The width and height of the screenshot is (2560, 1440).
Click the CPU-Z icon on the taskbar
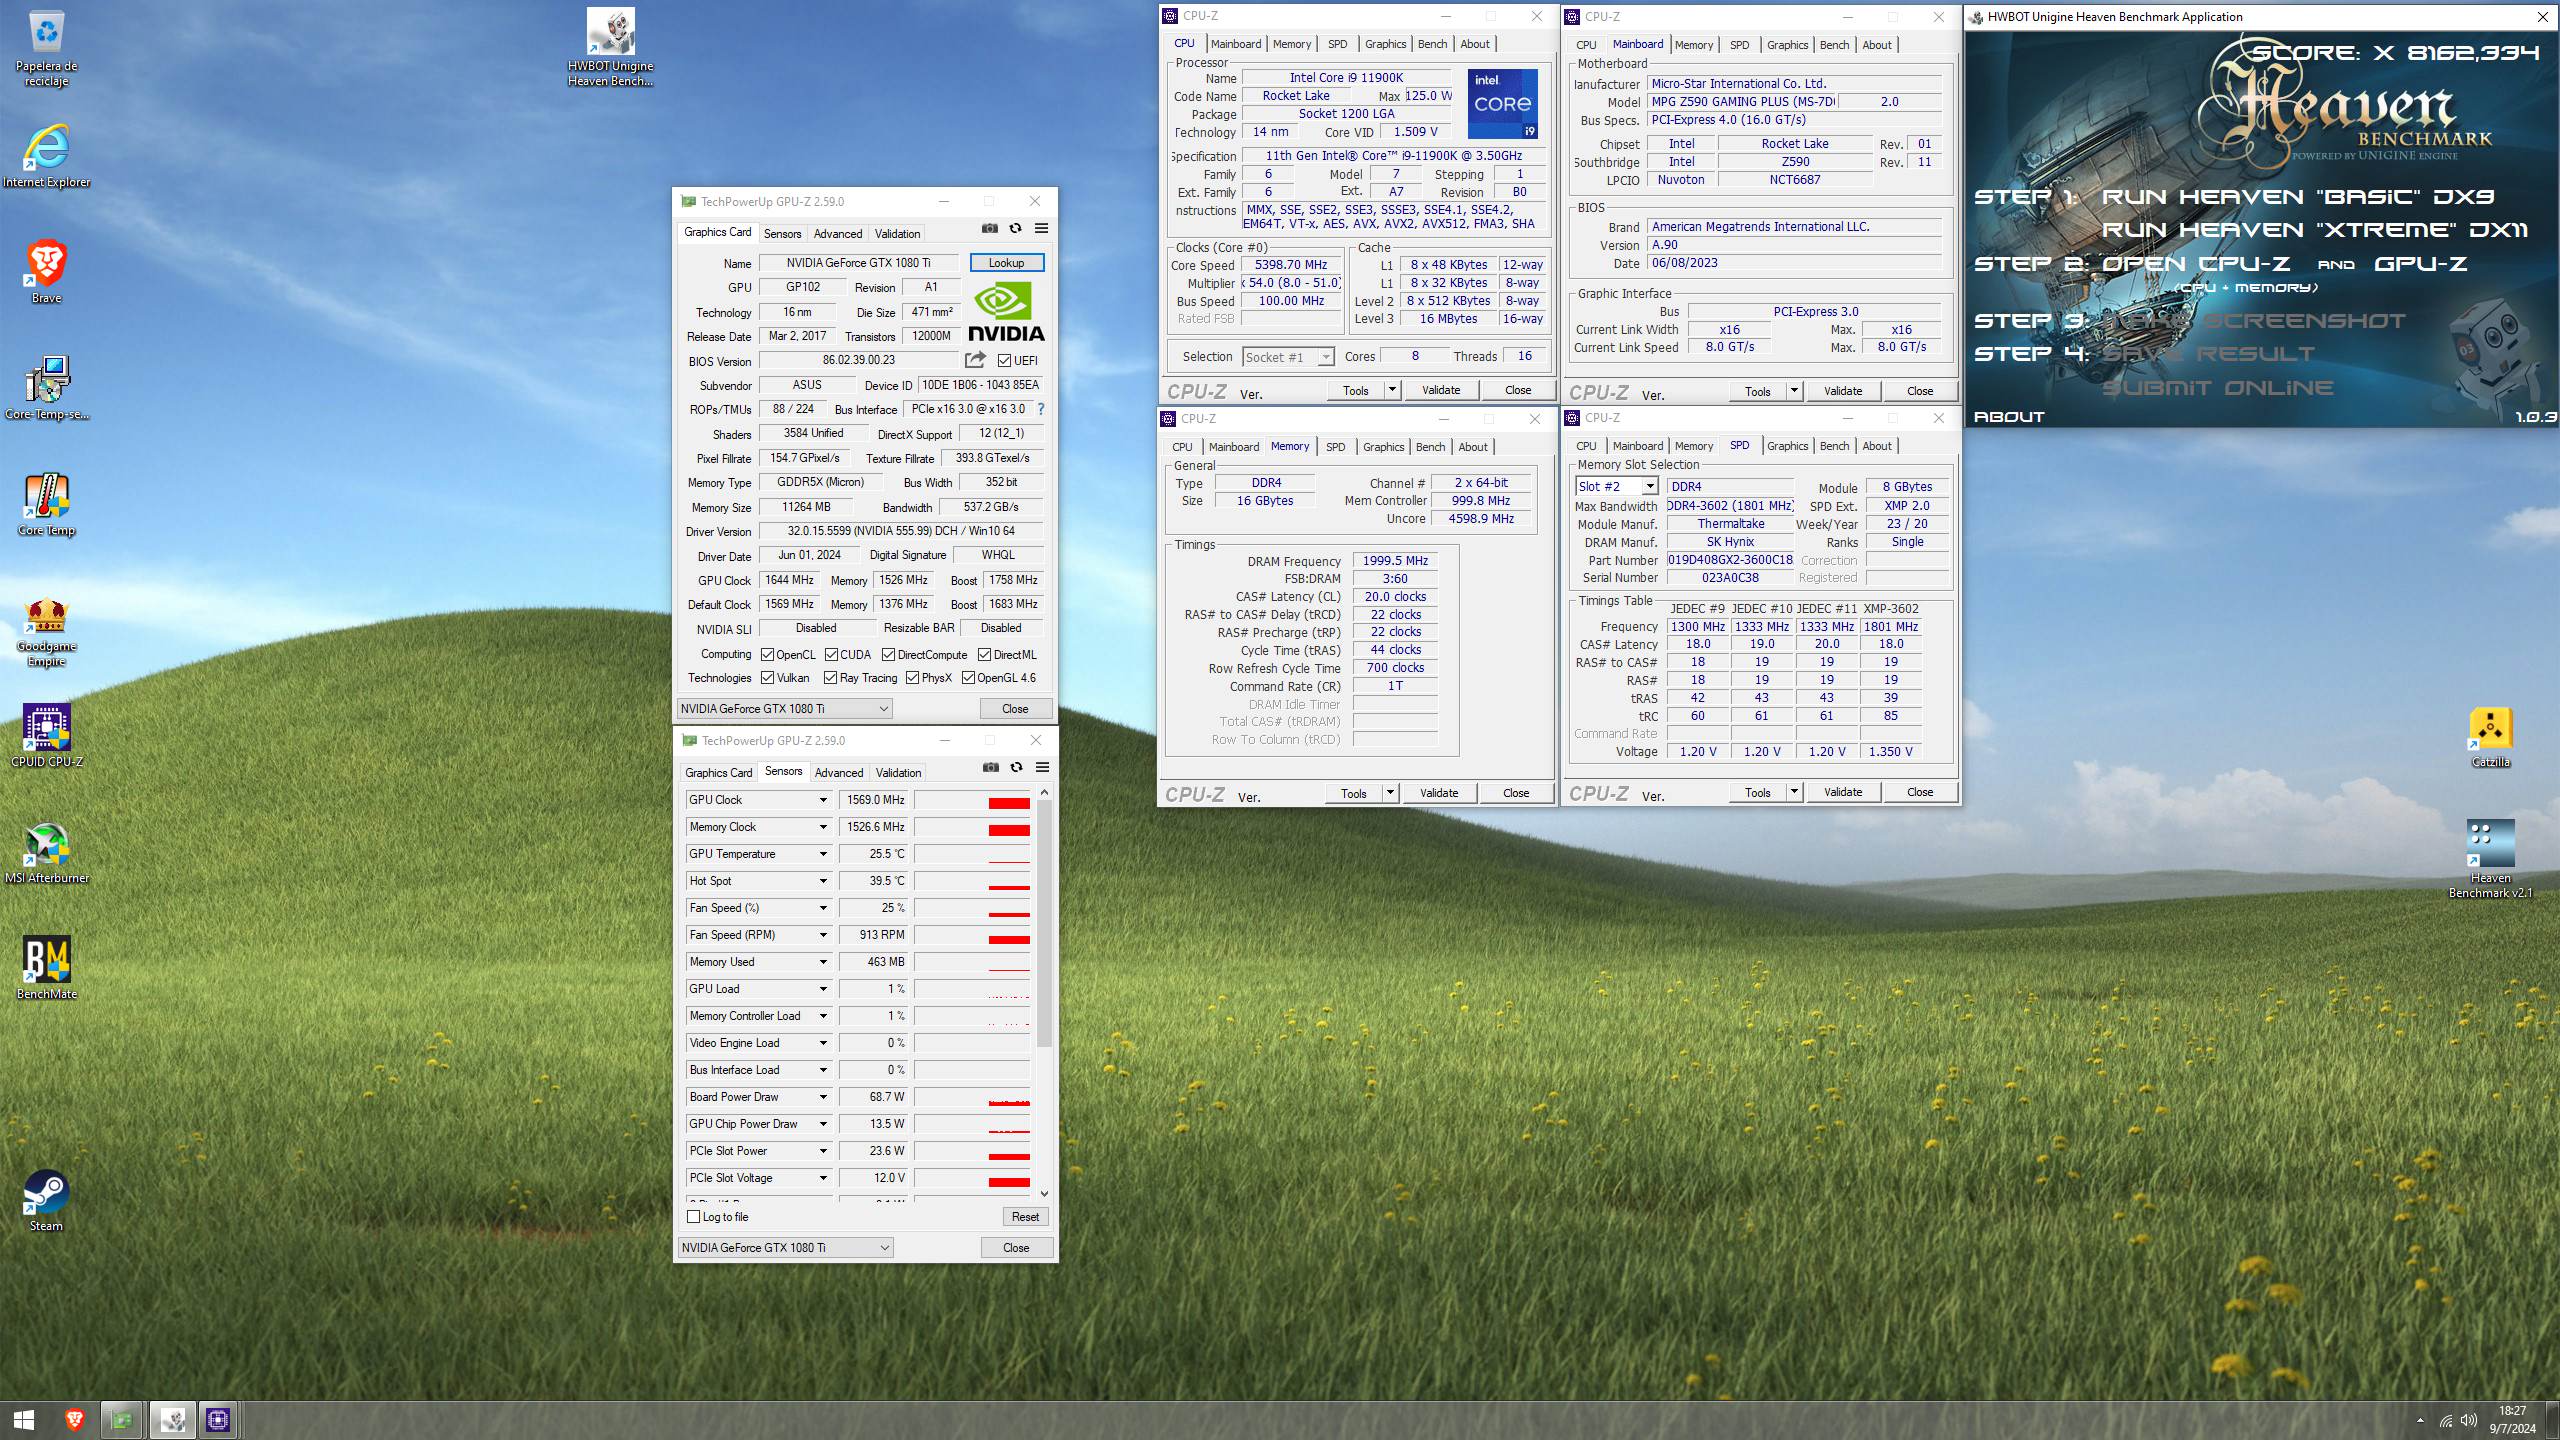coord(218,1420)
